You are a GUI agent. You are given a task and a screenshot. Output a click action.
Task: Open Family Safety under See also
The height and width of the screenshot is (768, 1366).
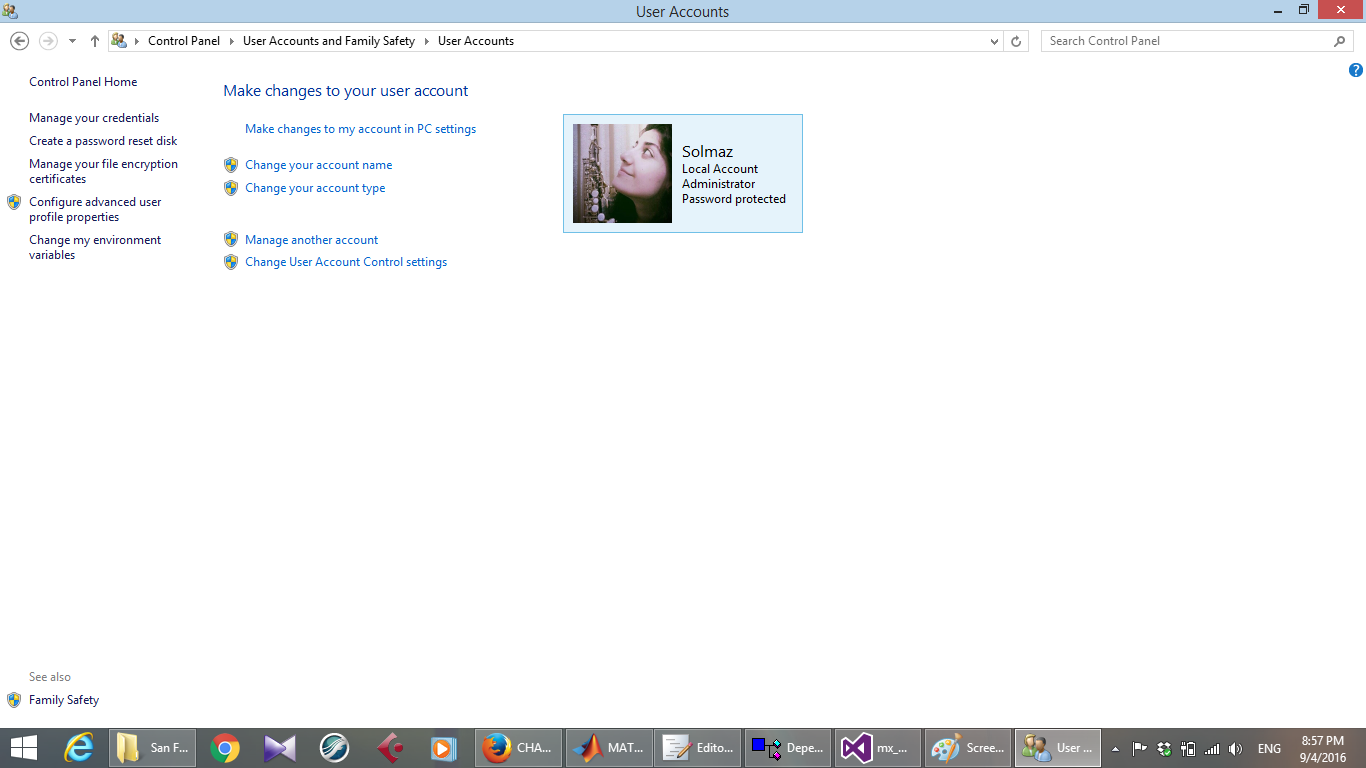(64, 700)
